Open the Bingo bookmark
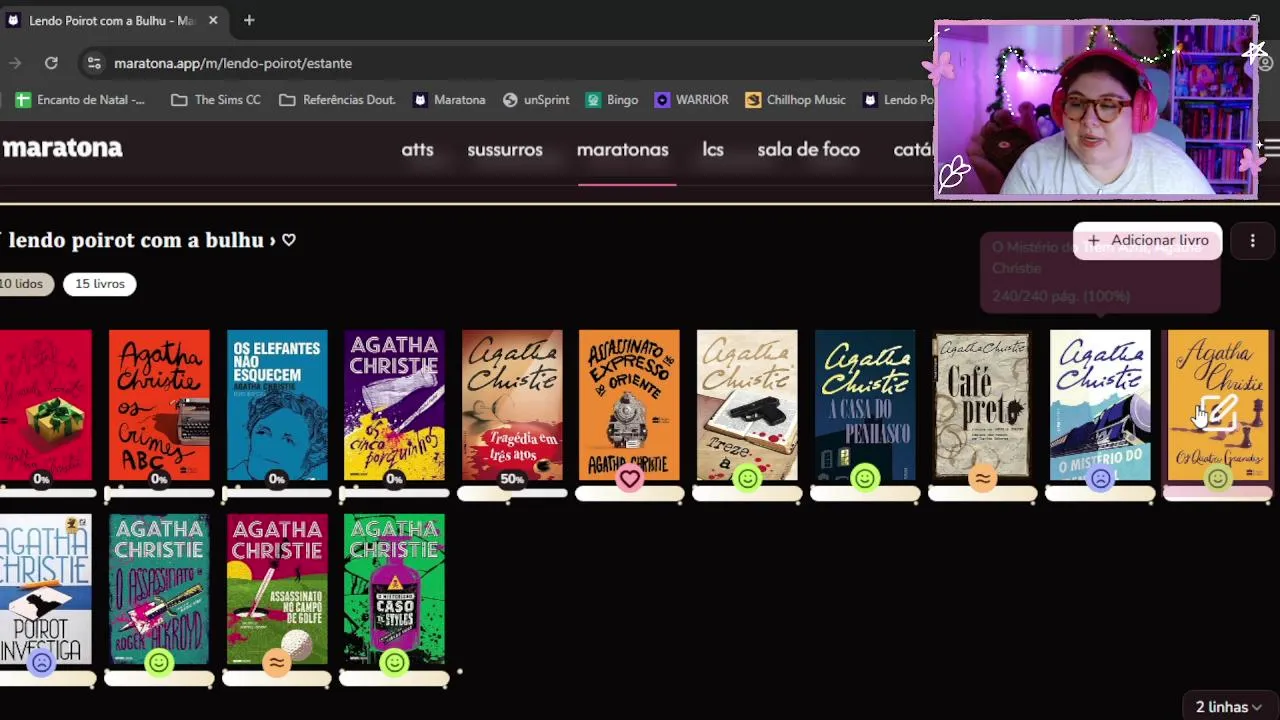The width and height of the screenshot is (1280, 720). [x=612, y=100]
